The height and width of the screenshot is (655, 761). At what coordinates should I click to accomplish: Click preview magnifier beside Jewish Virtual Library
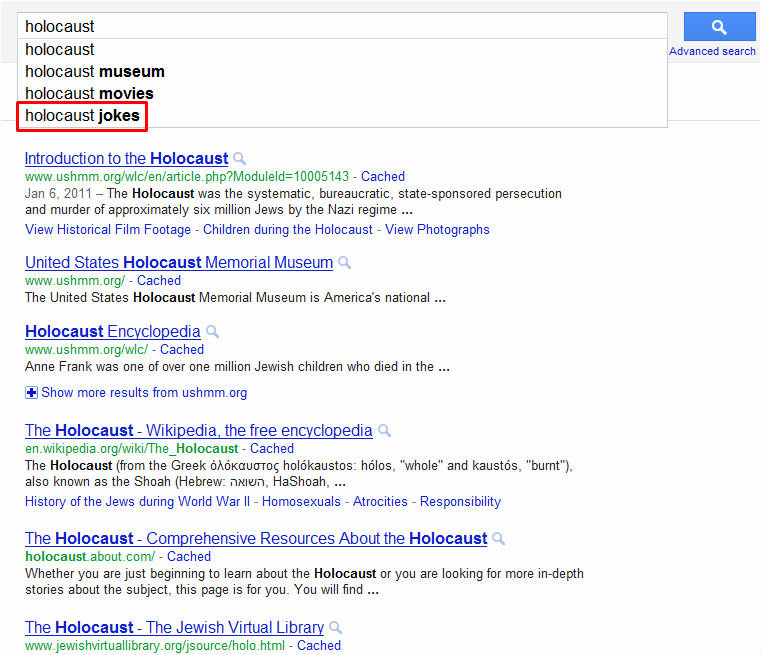pyautogui.click(x=336, y=628)
